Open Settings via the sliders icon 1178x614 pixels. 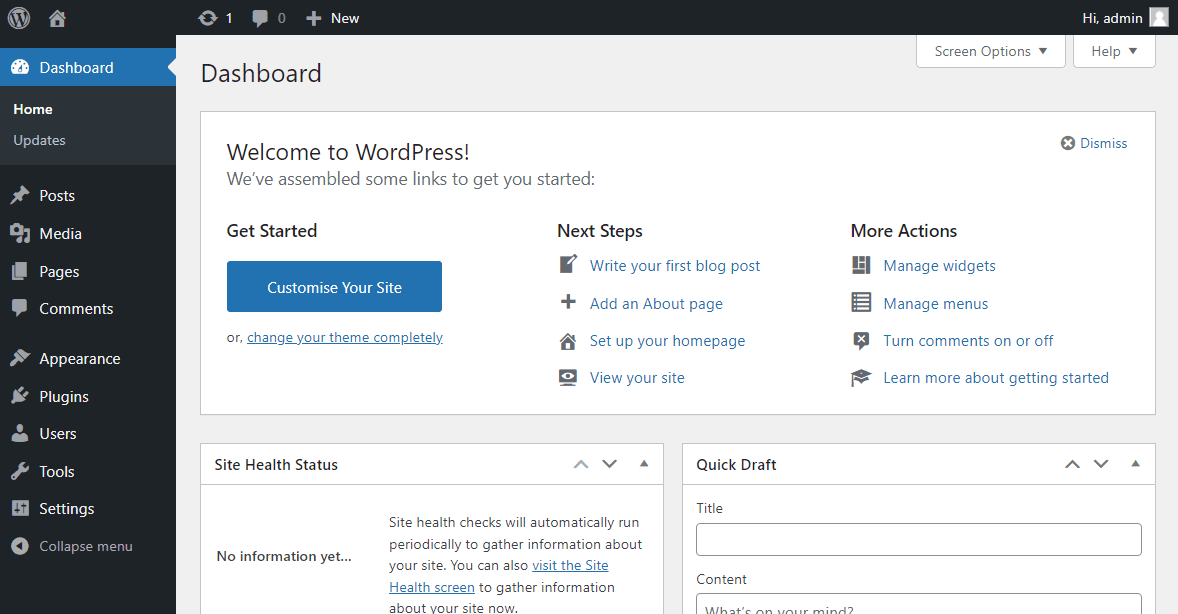[22, 508]
